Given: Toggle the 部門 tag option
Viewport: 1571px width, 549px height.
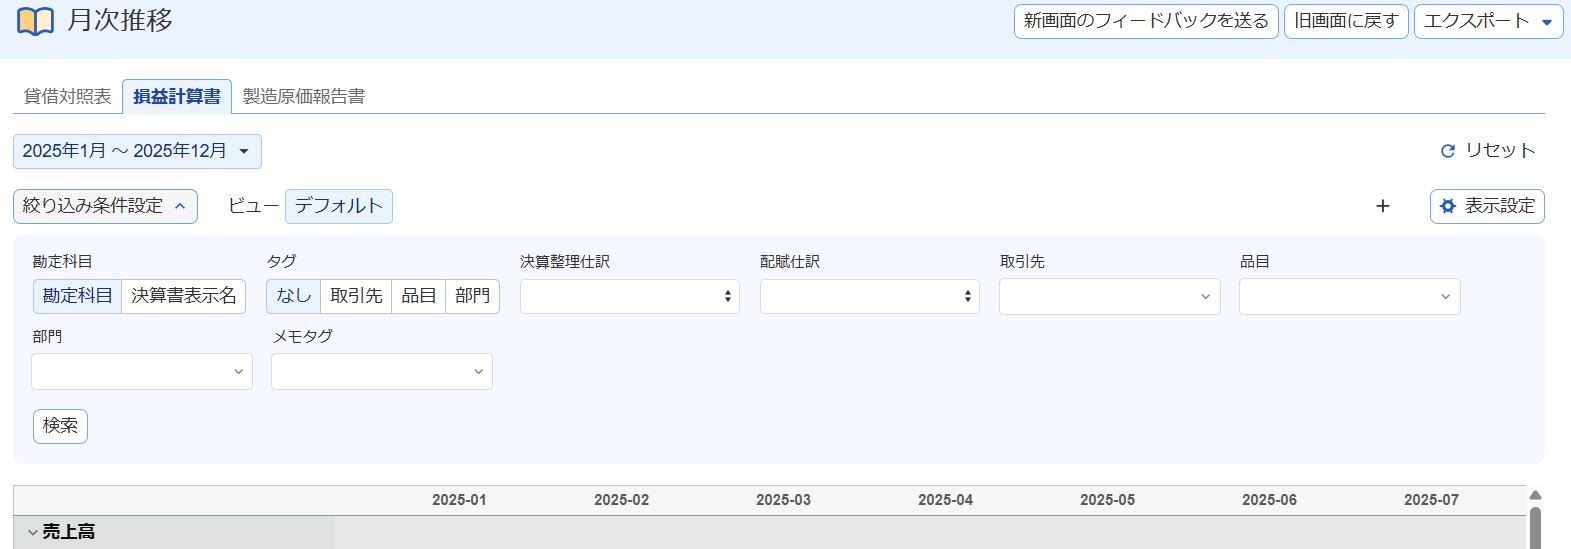Looking at the screenshot, I should (x=472, y=296).
